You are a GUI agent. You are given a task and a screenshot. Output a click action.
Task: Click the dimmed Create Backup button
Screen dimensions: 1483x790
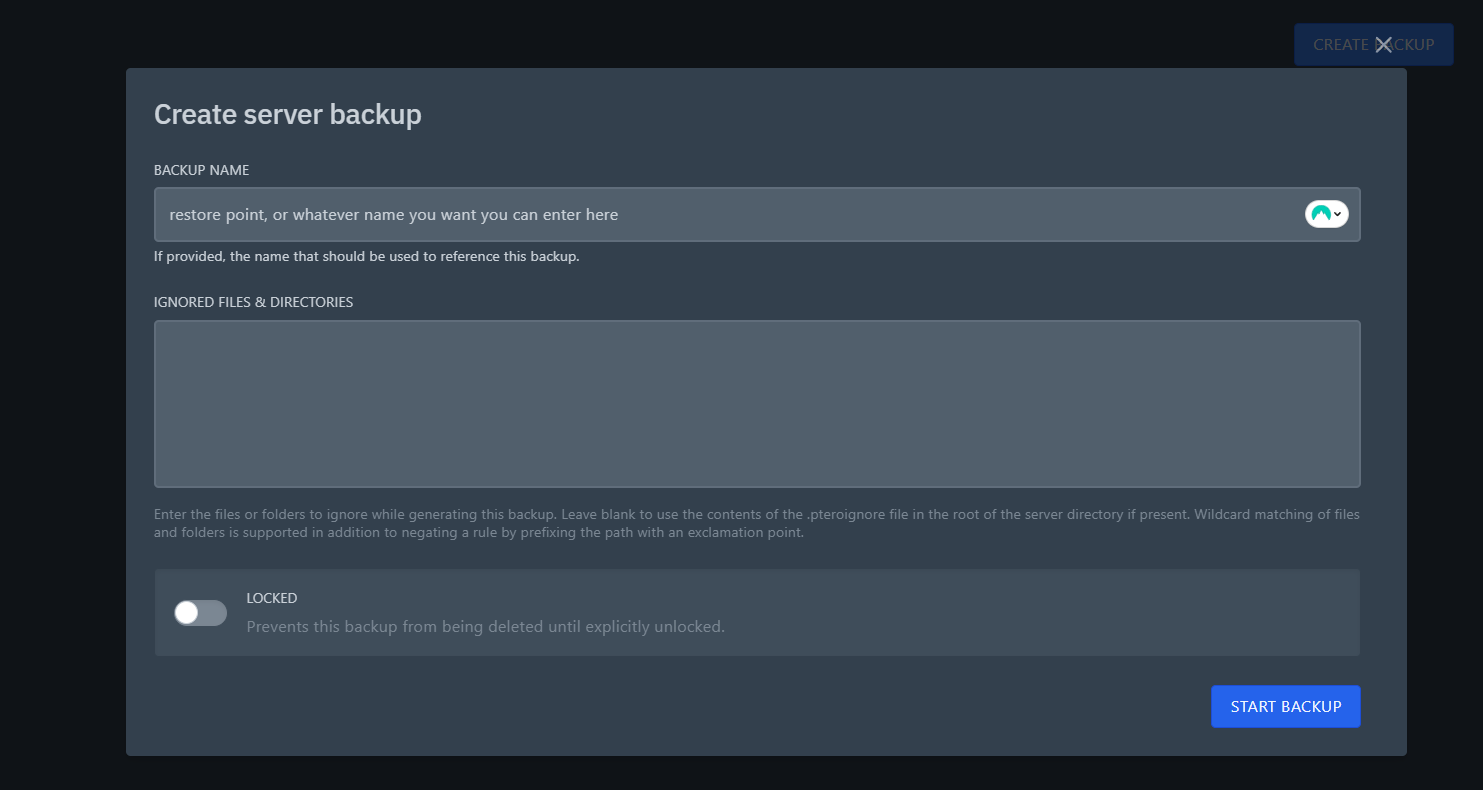pyautogui.click(x=1330, y=44)
